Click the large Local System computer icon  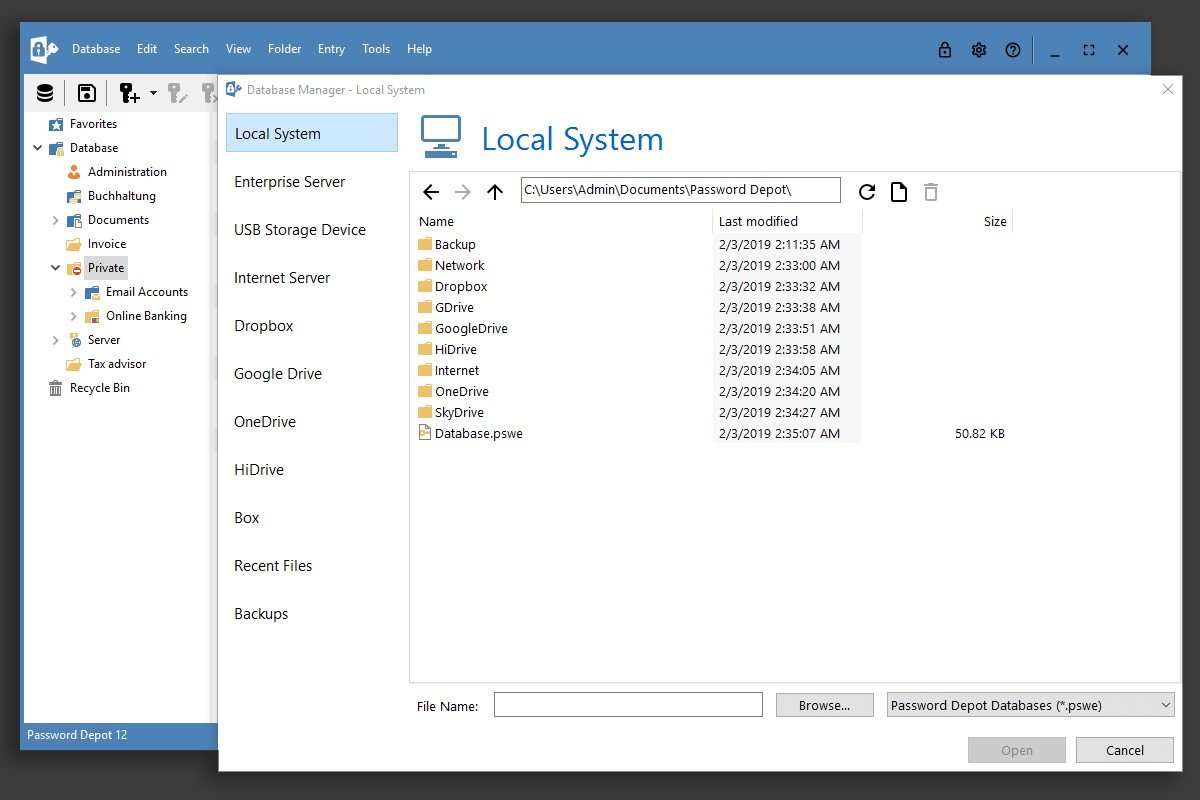click(x=441, y=137)
